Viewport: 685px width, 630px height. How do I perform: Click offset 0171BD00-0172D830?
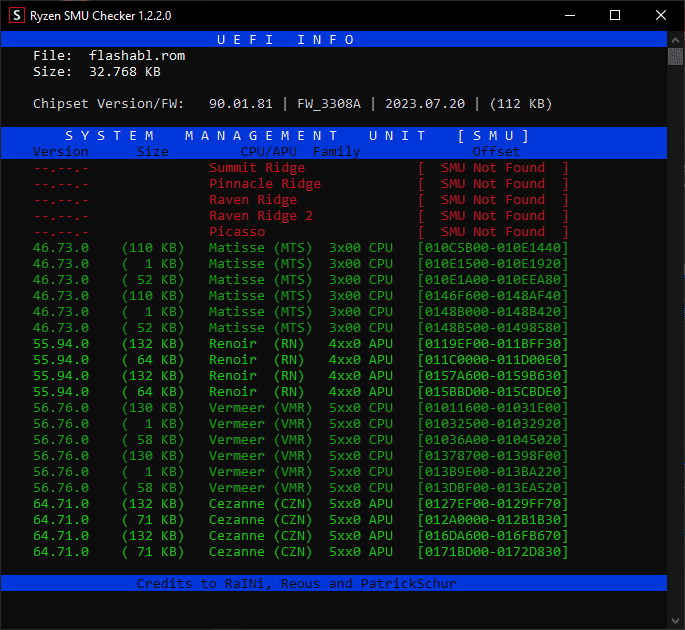pos(493,552)
